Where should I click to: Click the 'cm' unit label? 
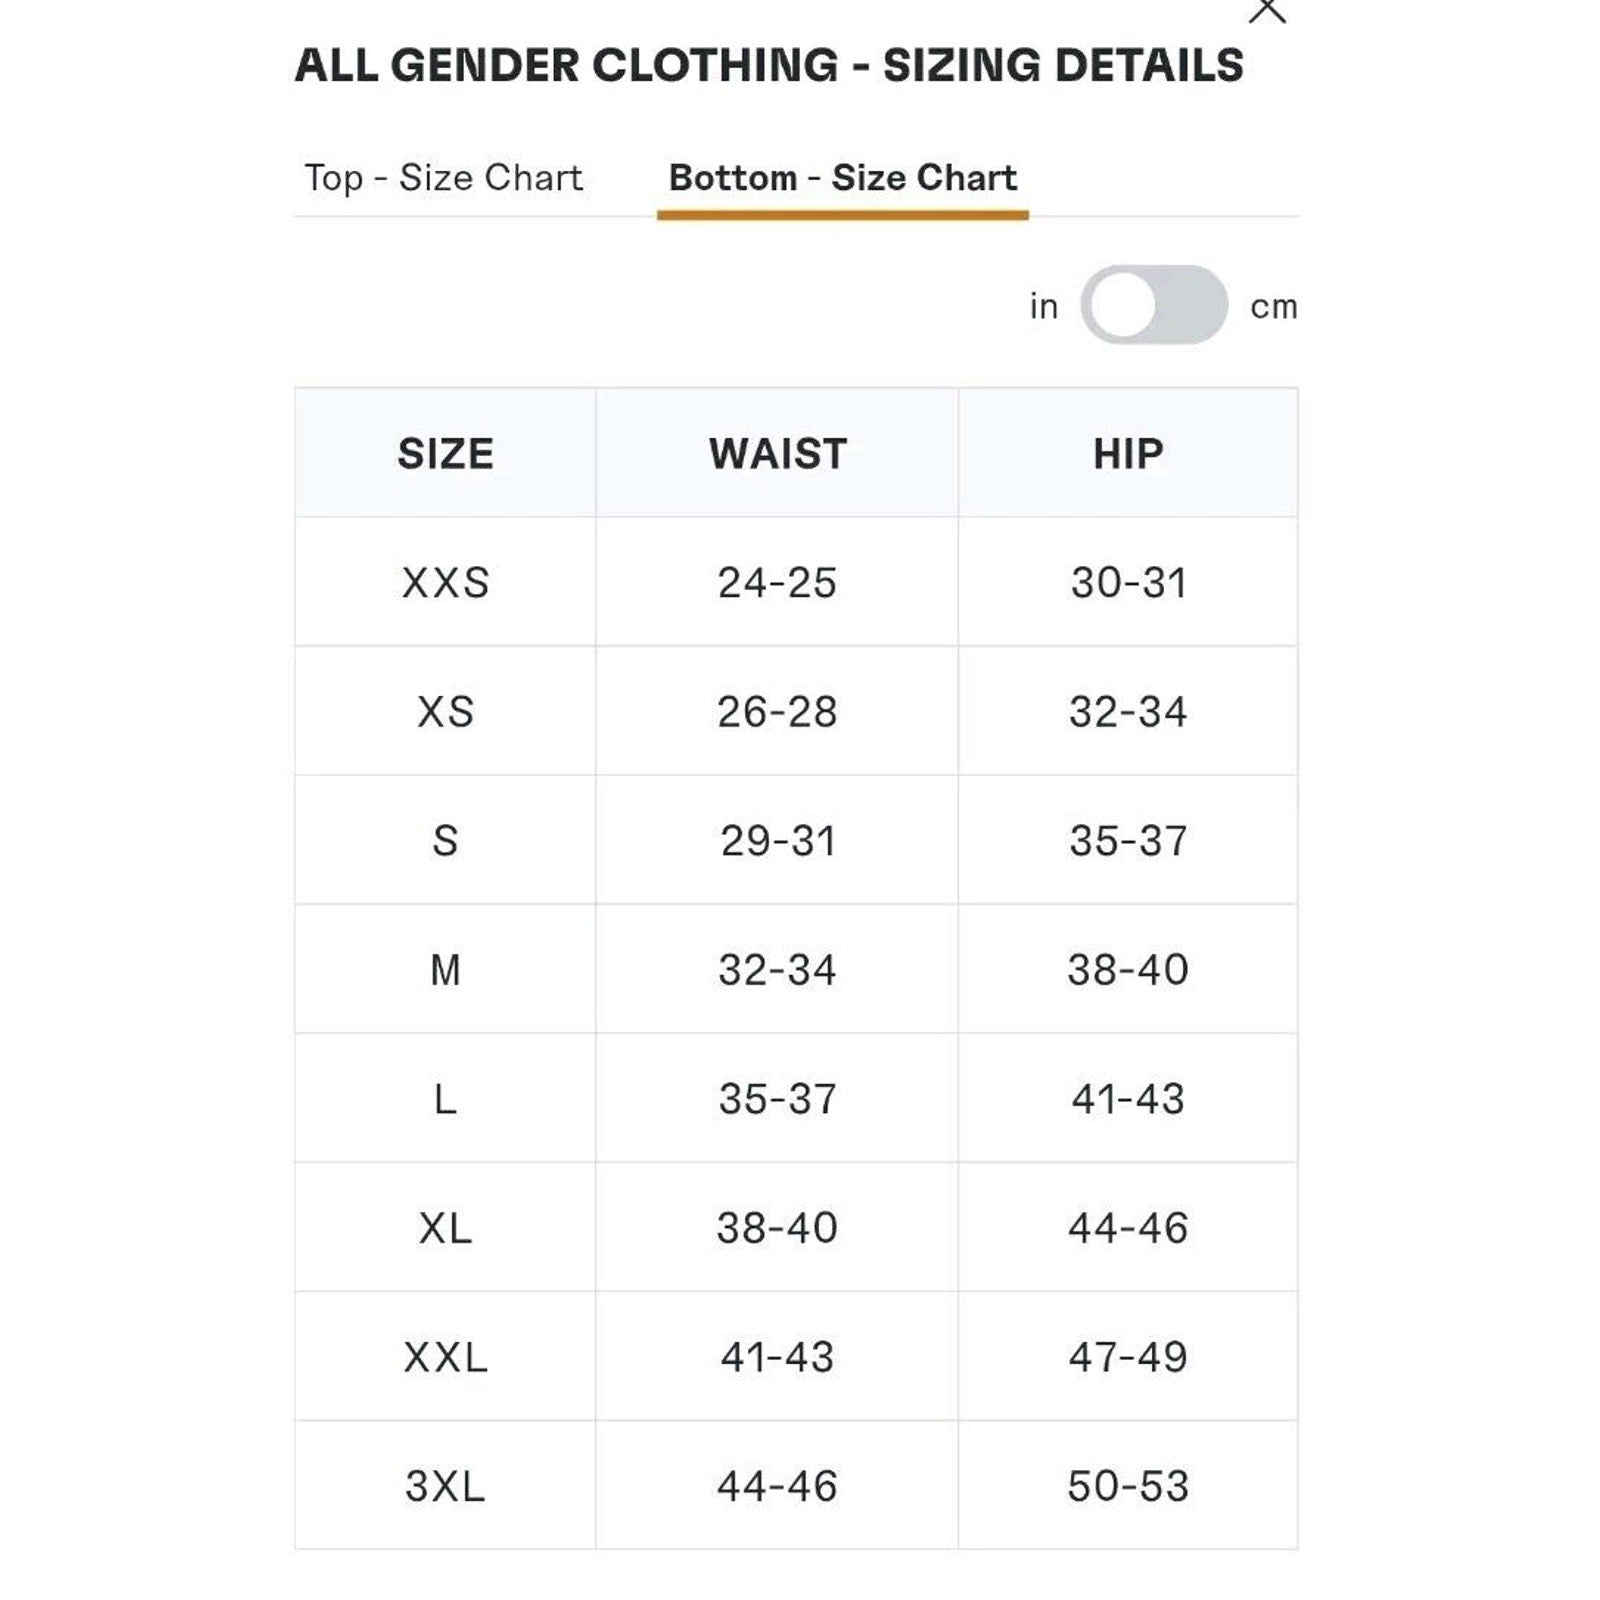tap(1273, 307)
